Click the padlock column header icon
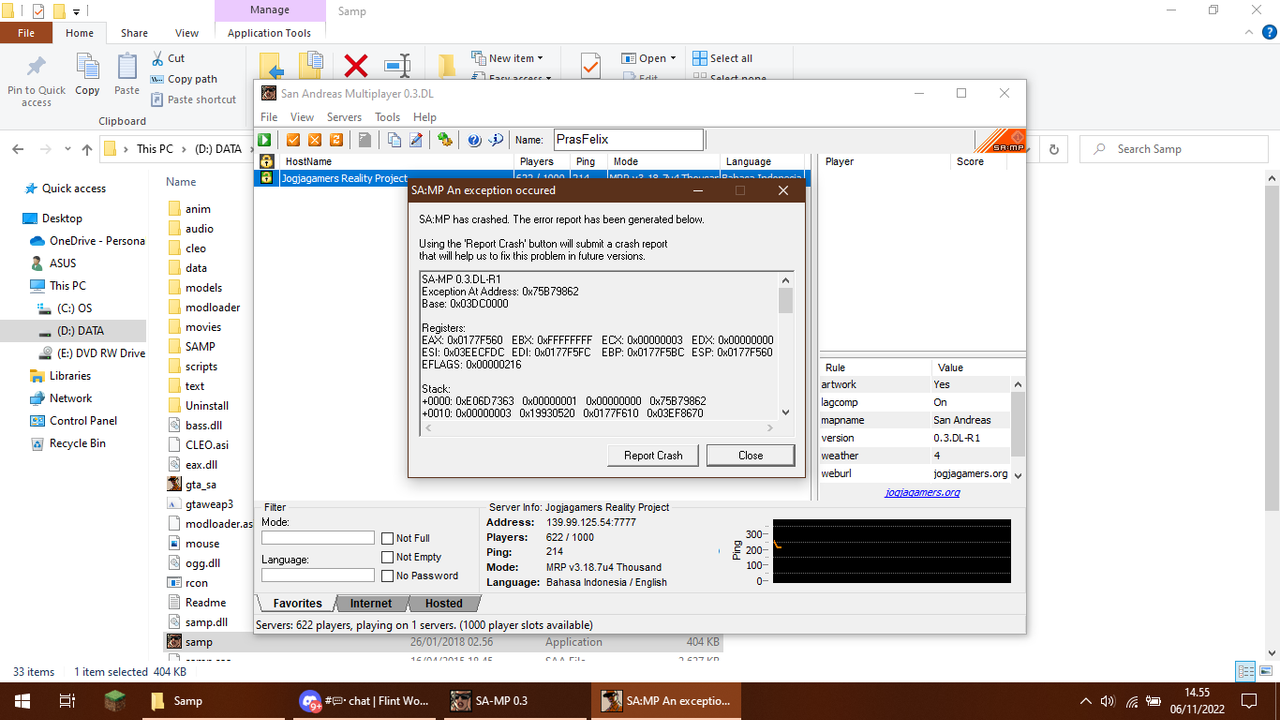The height and width of the screenshot is (720, 1280). click(x=267, y=161)
